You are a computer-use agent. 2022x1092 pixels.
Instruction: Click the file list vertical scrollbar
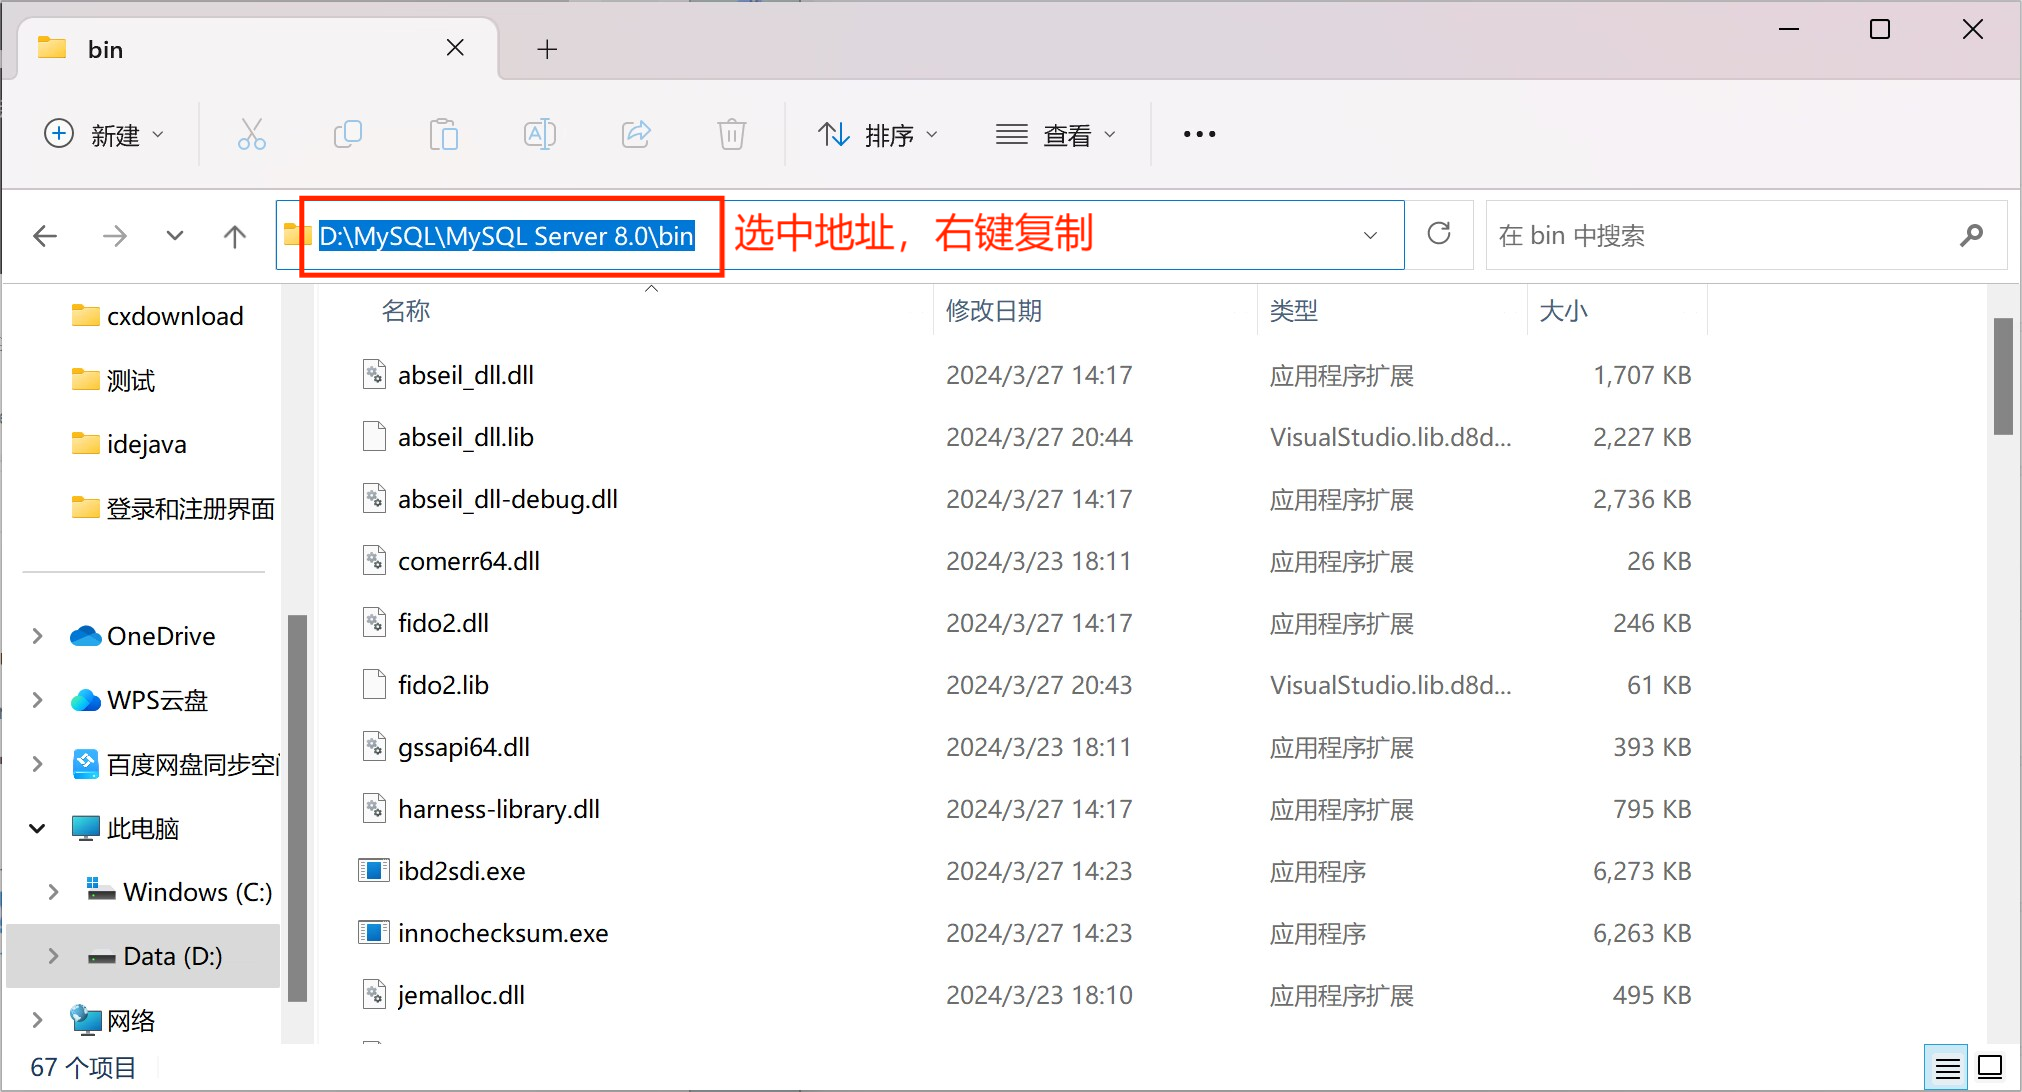tap(2002, 376)
